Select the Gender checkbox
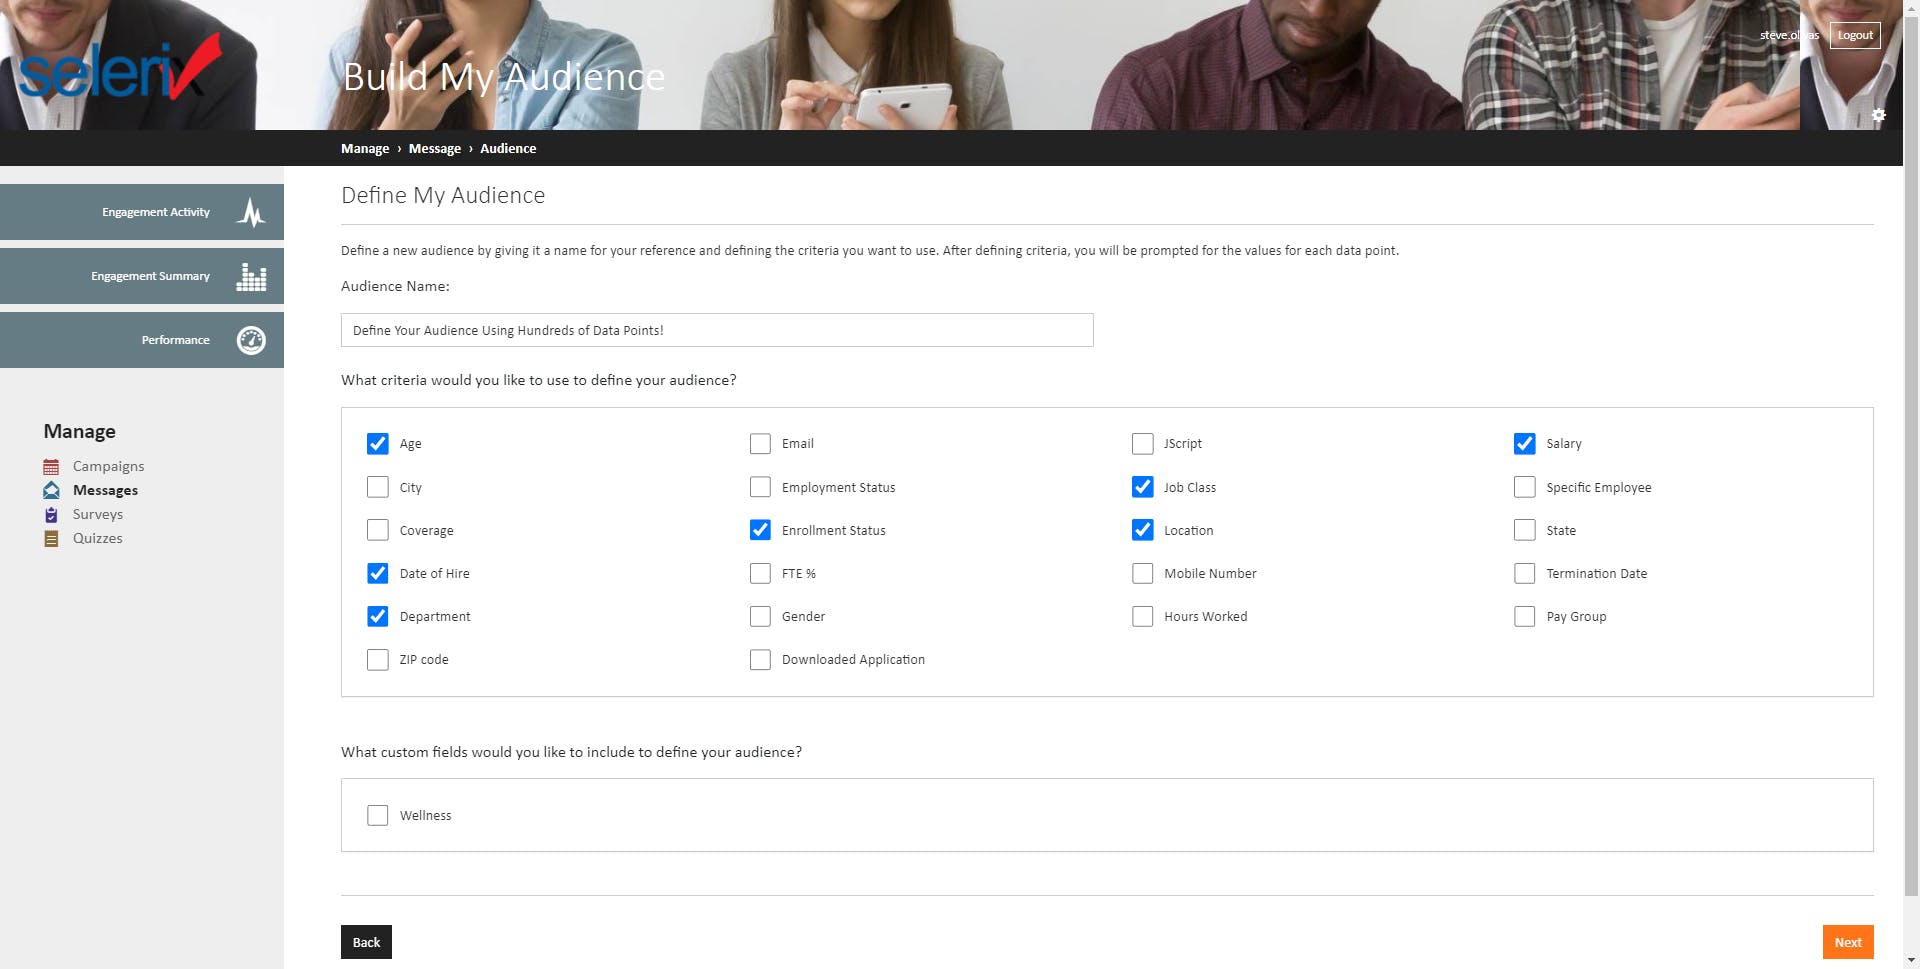1920x969 pixels. [760, 616]
